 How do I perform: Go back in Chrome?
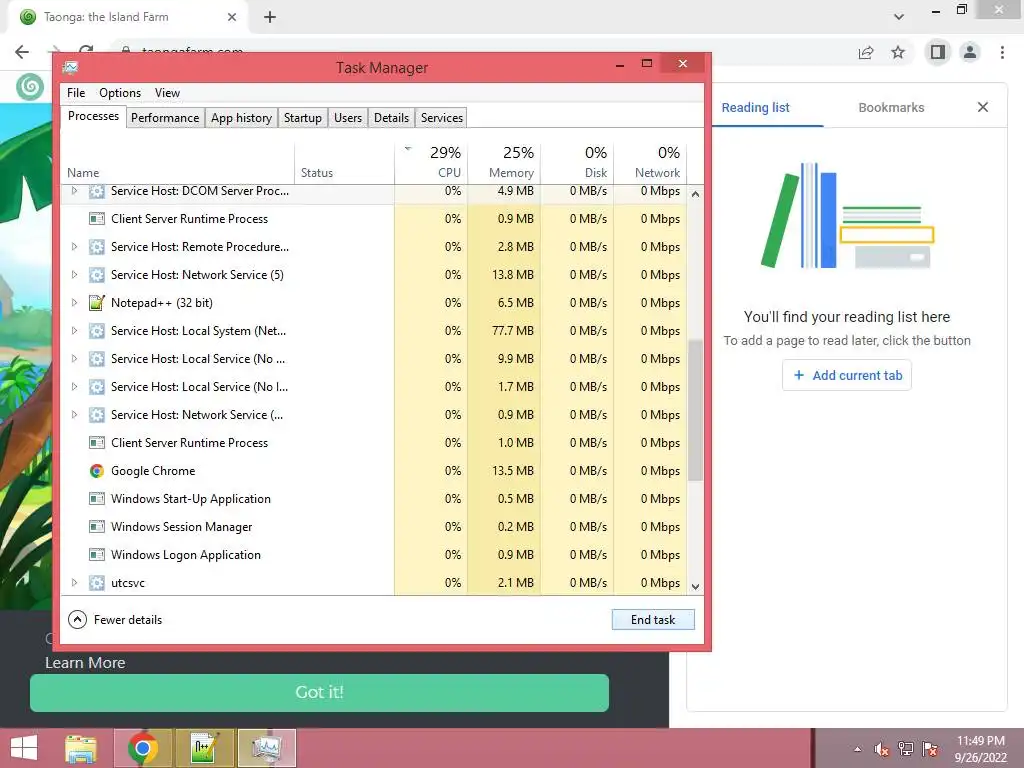pyautogui.click(x=22, y=52)
